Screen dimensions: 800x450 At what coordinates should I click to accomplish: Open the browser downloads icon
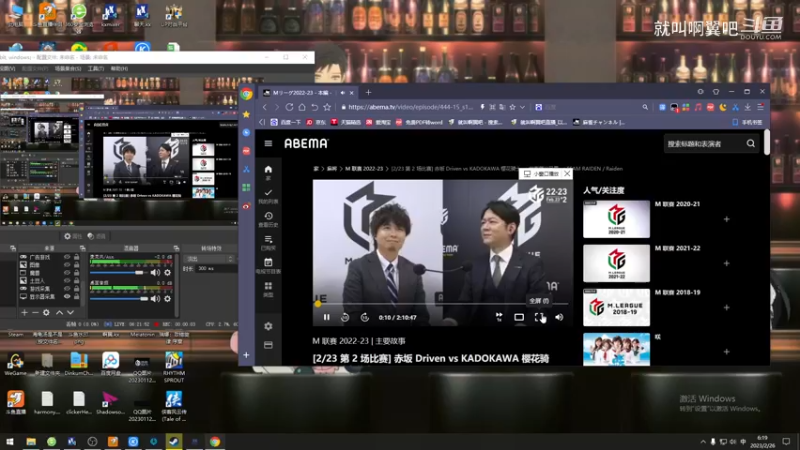point(747,107)
